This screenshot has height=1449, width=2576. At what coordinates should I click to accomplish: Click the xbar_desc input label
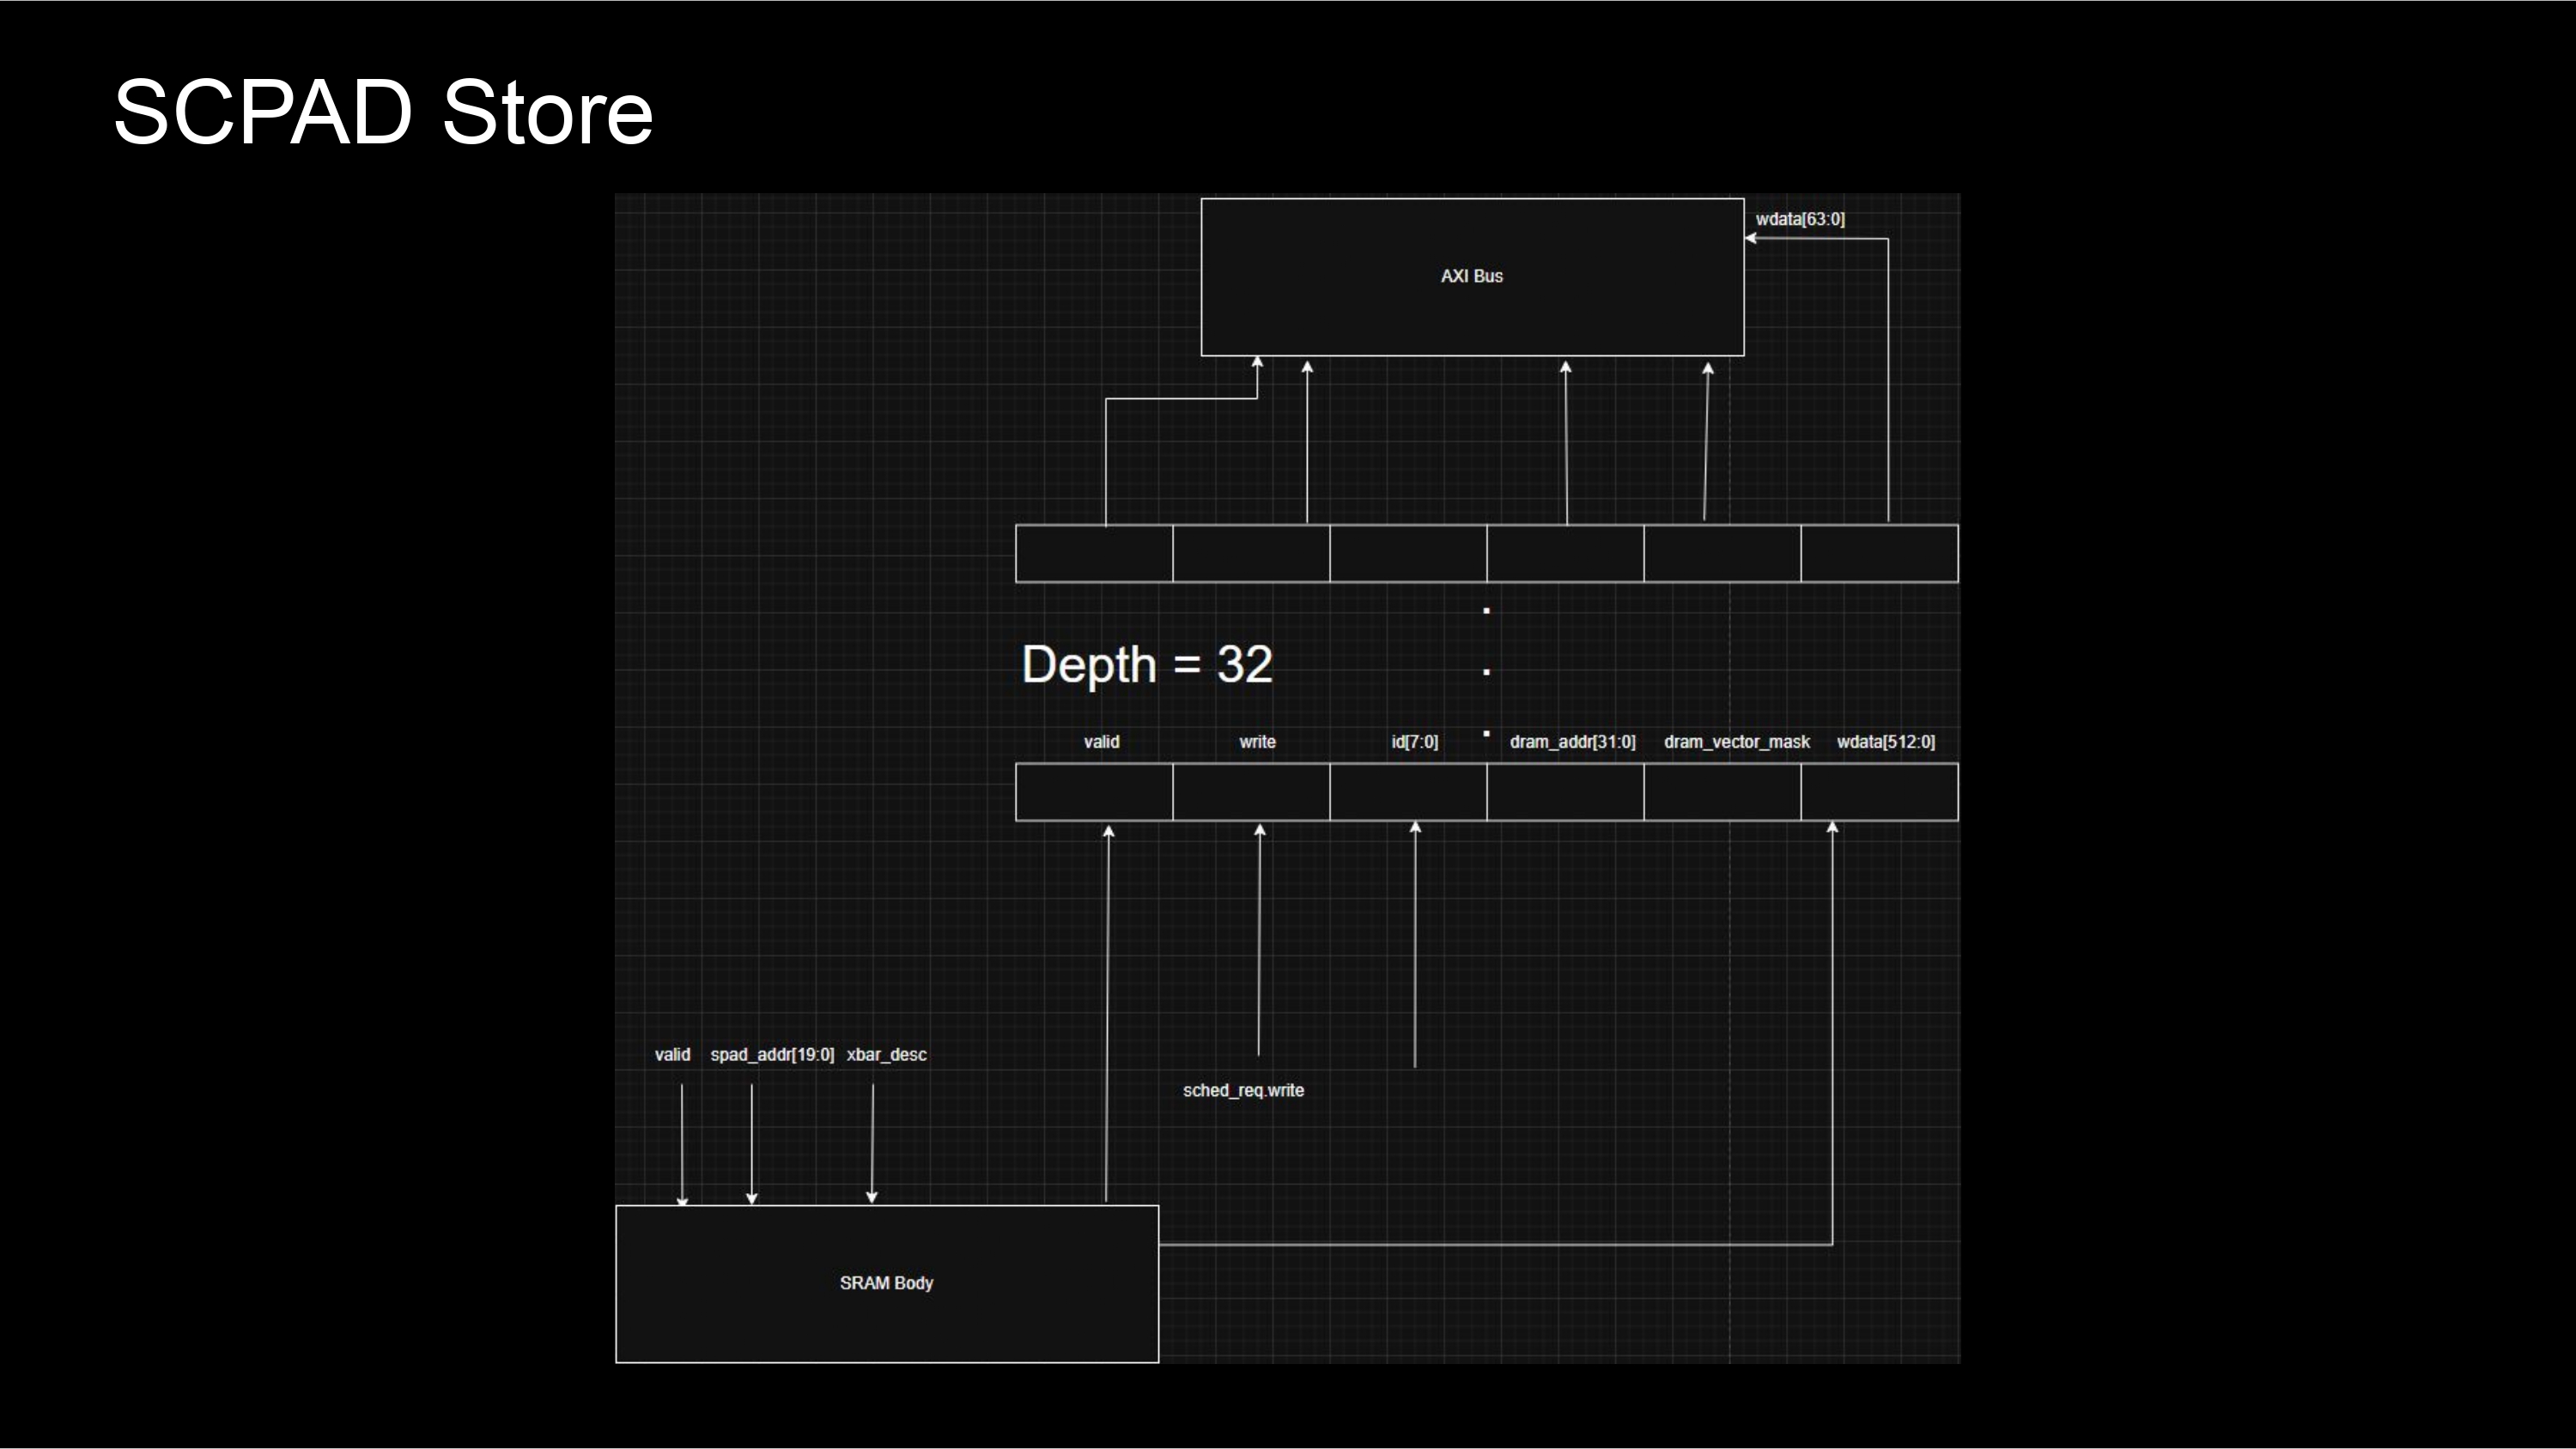886,1055
